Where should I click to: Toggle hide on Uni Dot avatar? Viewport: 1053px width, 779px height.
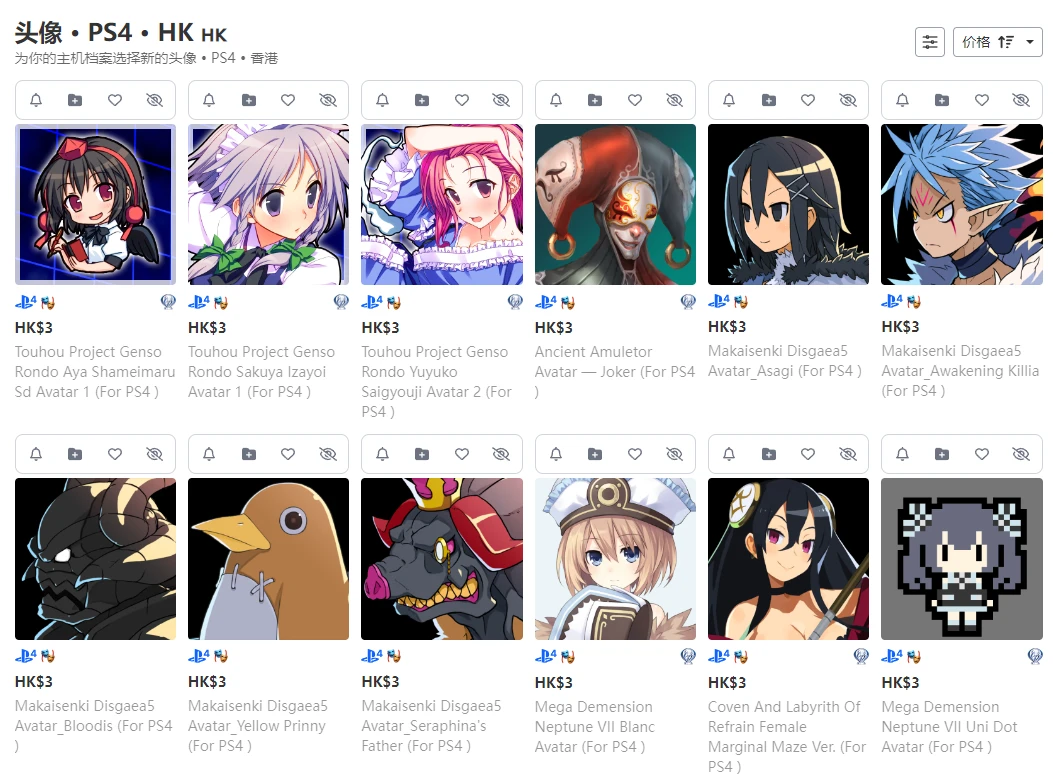coord(1021,455)
